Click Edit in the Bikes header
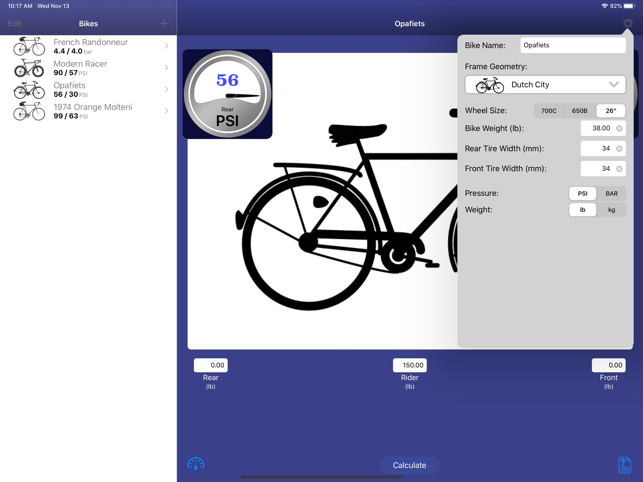Image resolution: width=643 pixels, height=482 pixels. point(15,23)
